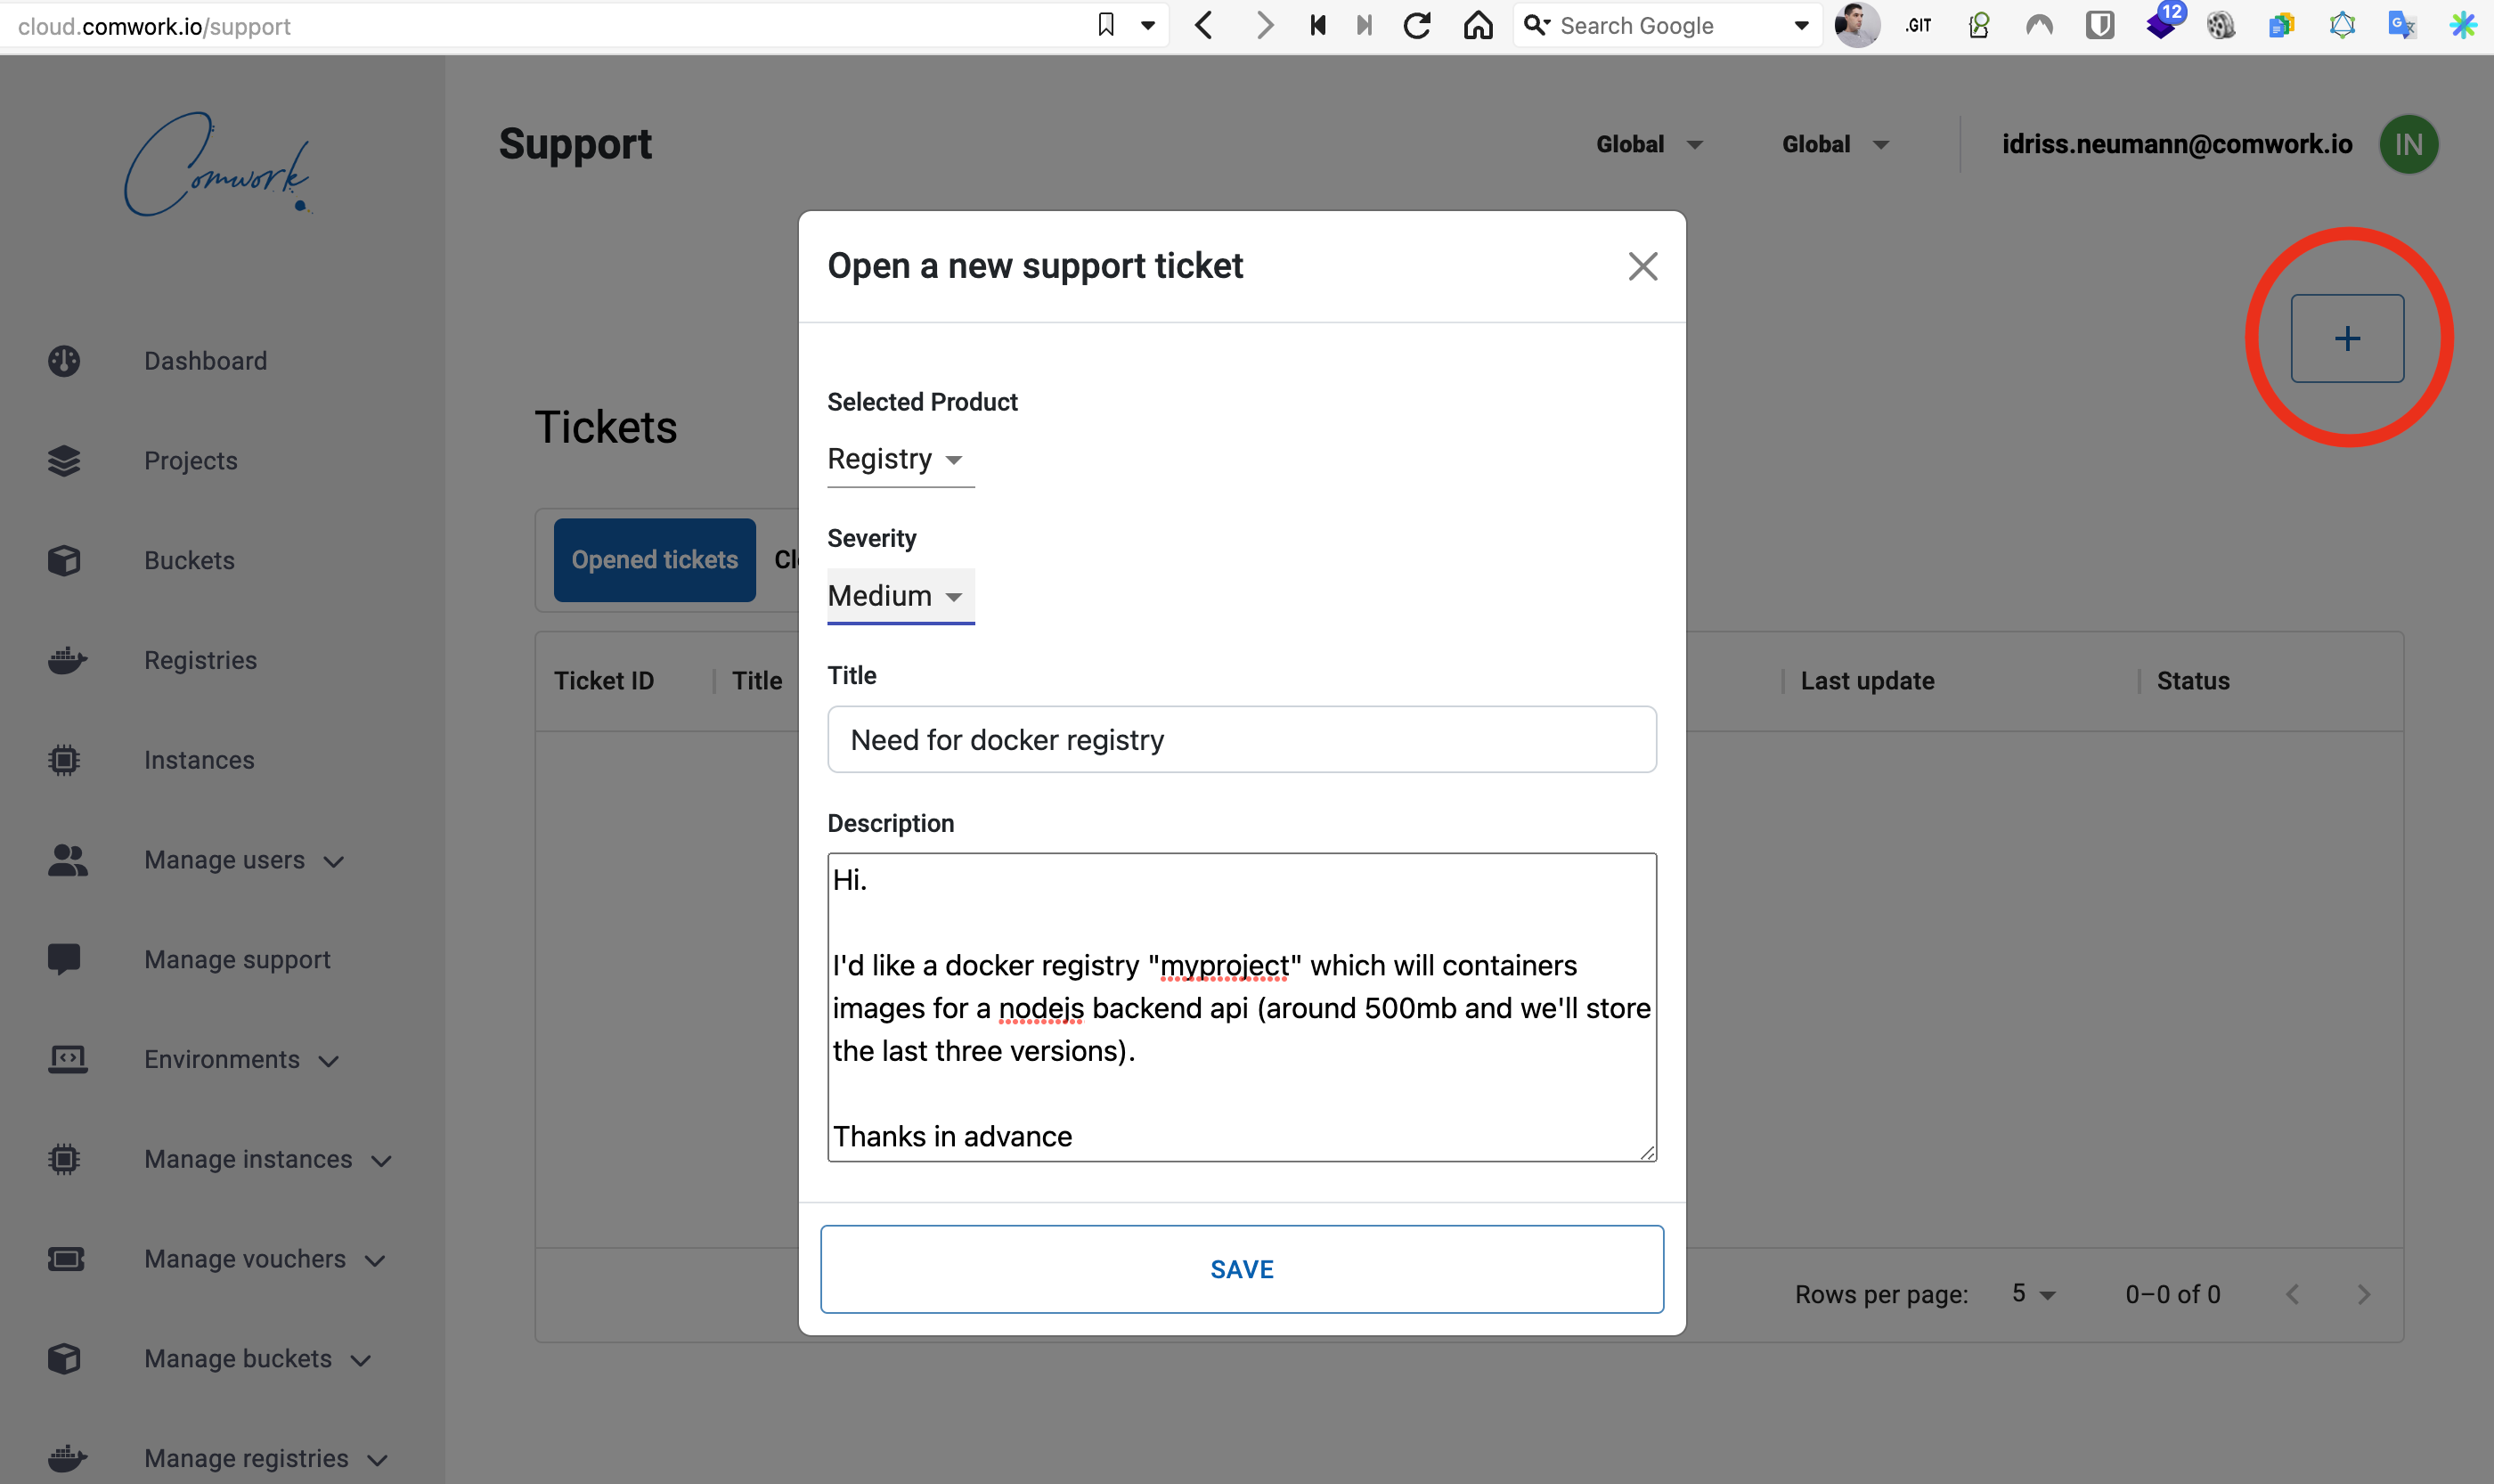Click the Dashboard gauge icon in sidebar
Screen dimensions: 2494x1484
click(64, 361)
